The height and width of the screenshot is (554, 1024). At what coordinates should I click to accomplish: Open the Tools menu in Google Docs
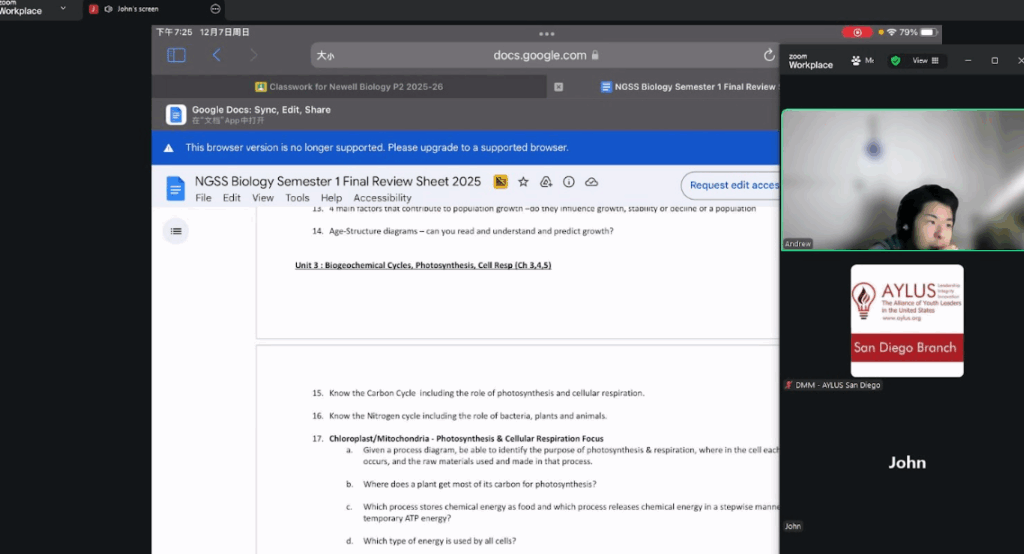(x=297, y=198)
